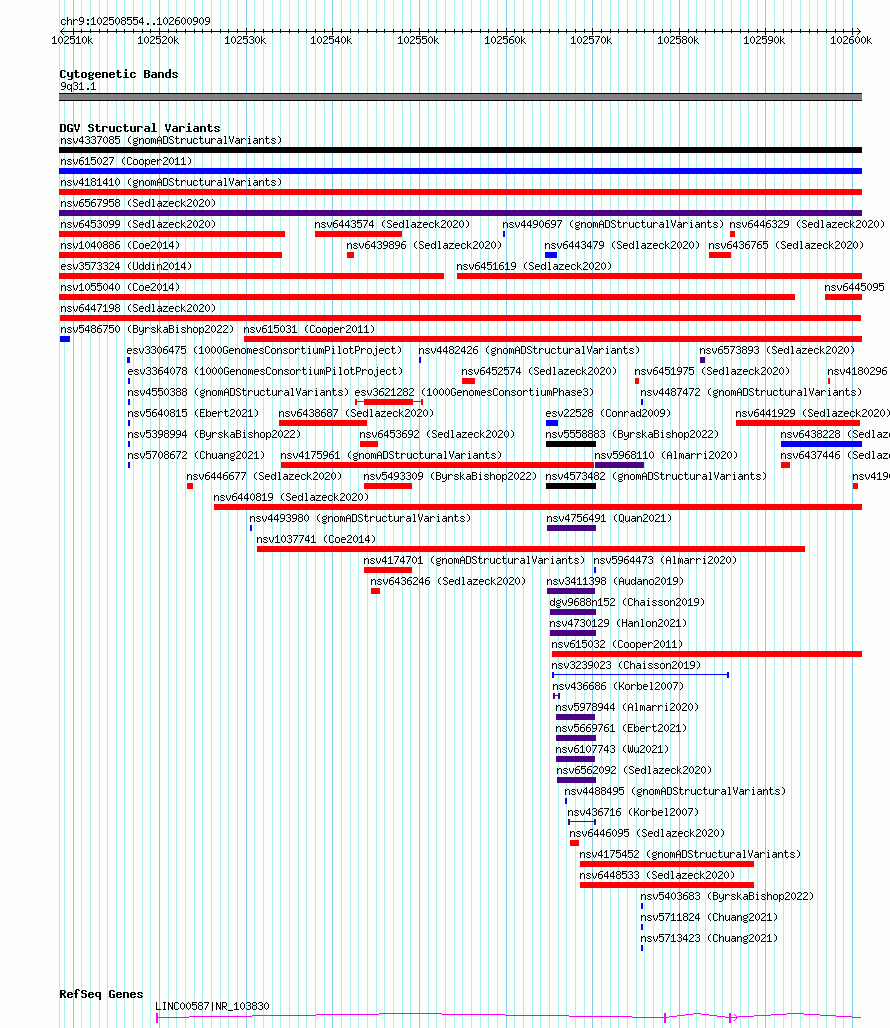Viewport: 890px width, 1028px height.
Task: Click the blue bar under nsv615027
Action: (x=460, y=171)
